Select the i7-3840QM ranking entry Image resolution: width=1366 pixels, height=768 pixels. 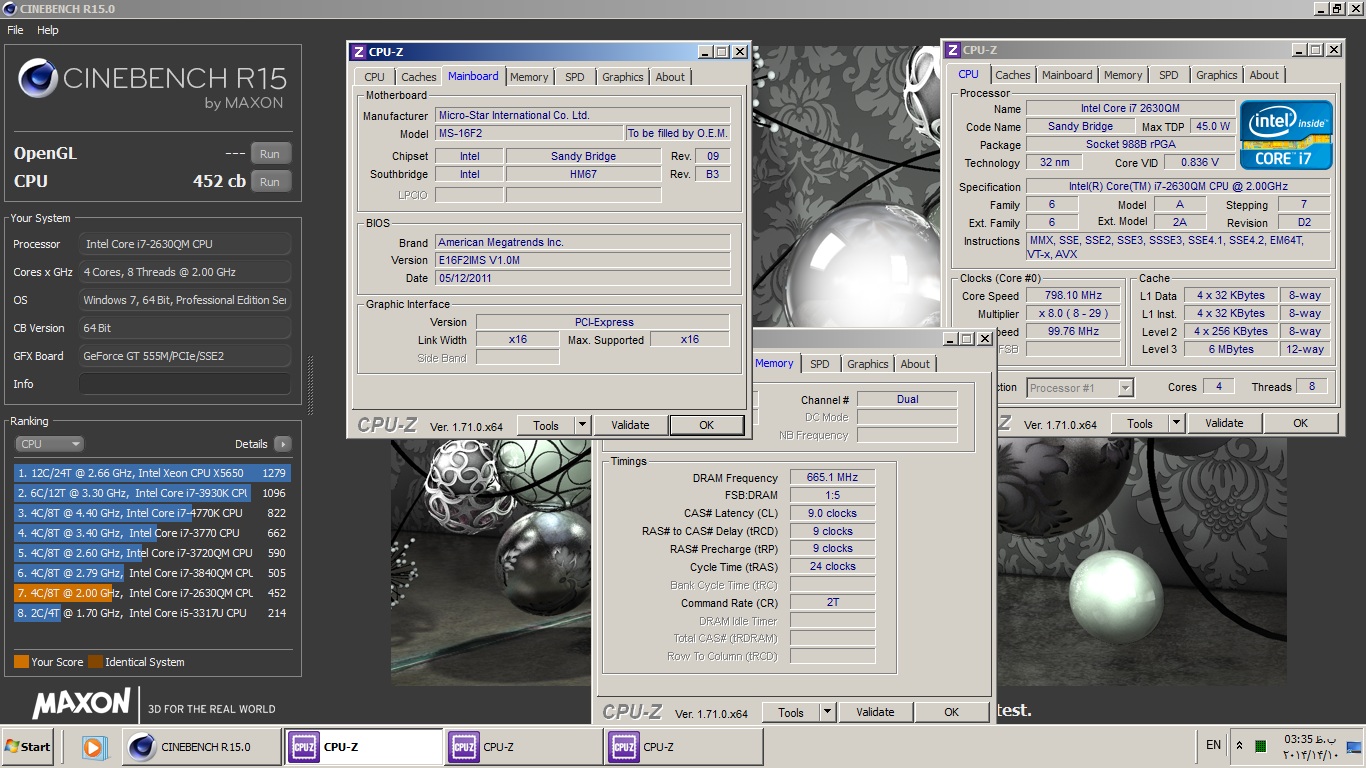pyautogui.click(x=152, y=573)
